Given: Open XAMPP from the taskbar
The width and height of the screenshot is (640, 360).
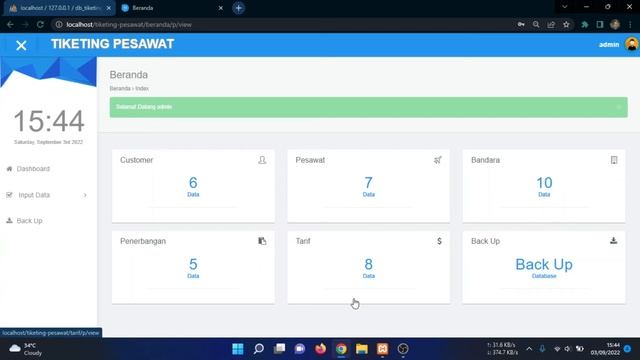Looking at the screenshot, I should pos(382,349).
